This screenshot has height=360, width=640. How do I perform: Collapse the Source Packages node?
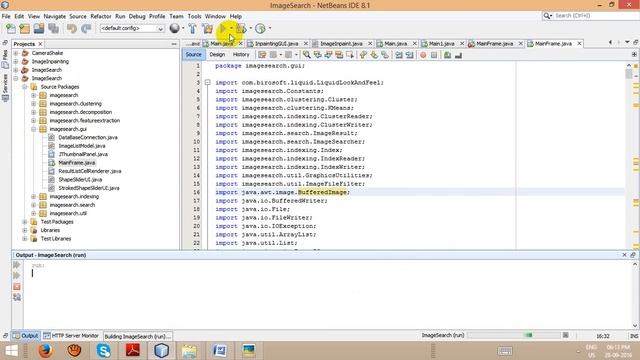24,87
